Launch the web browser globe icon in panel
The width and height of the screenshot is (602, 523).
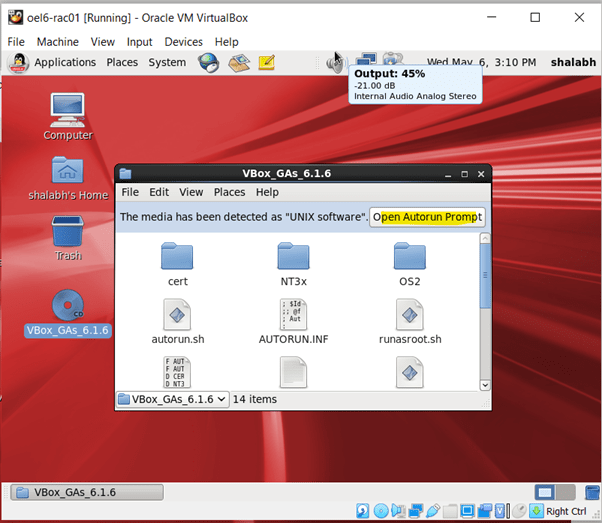[x=208, y=63]
